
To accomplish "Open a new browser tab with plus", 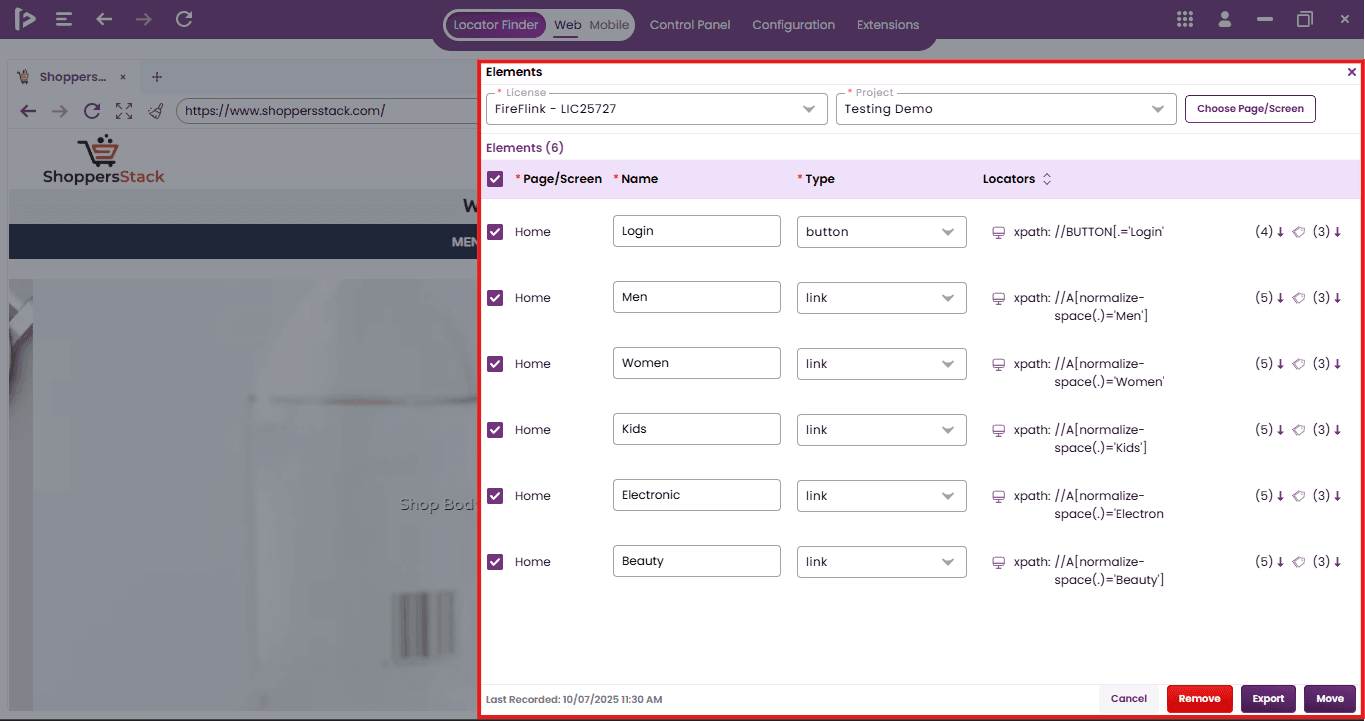I will (157, 77).
